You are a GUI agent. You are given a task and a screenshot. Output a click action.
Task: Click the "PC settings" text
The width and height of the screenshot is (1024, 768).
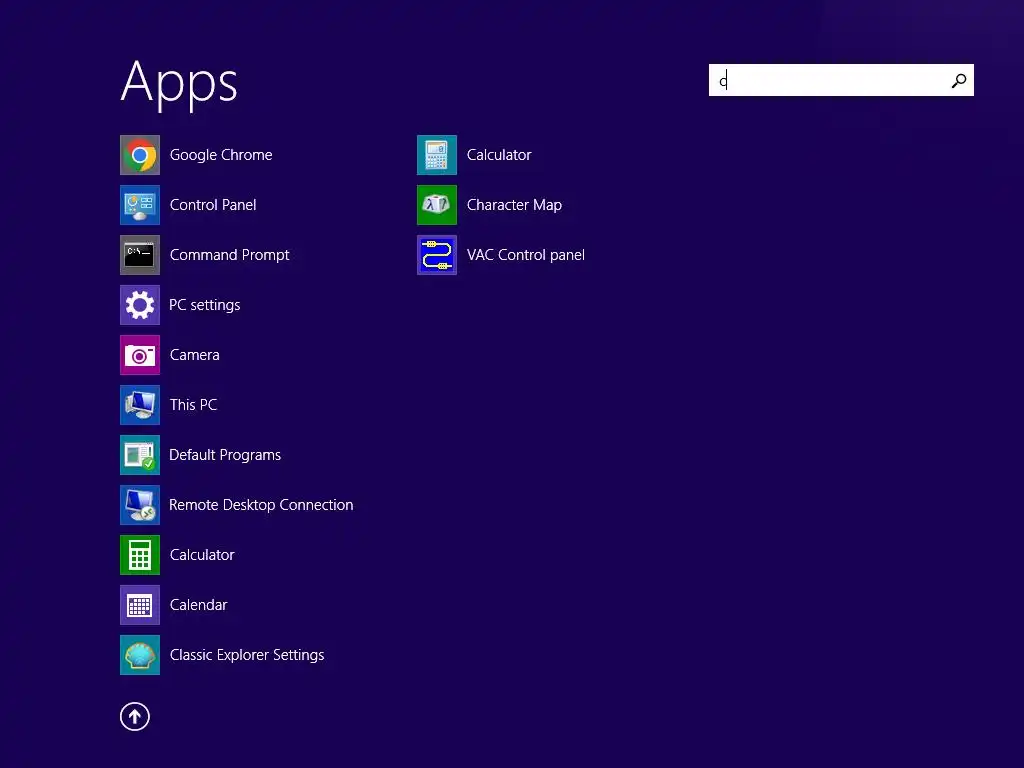pos(204,305)
